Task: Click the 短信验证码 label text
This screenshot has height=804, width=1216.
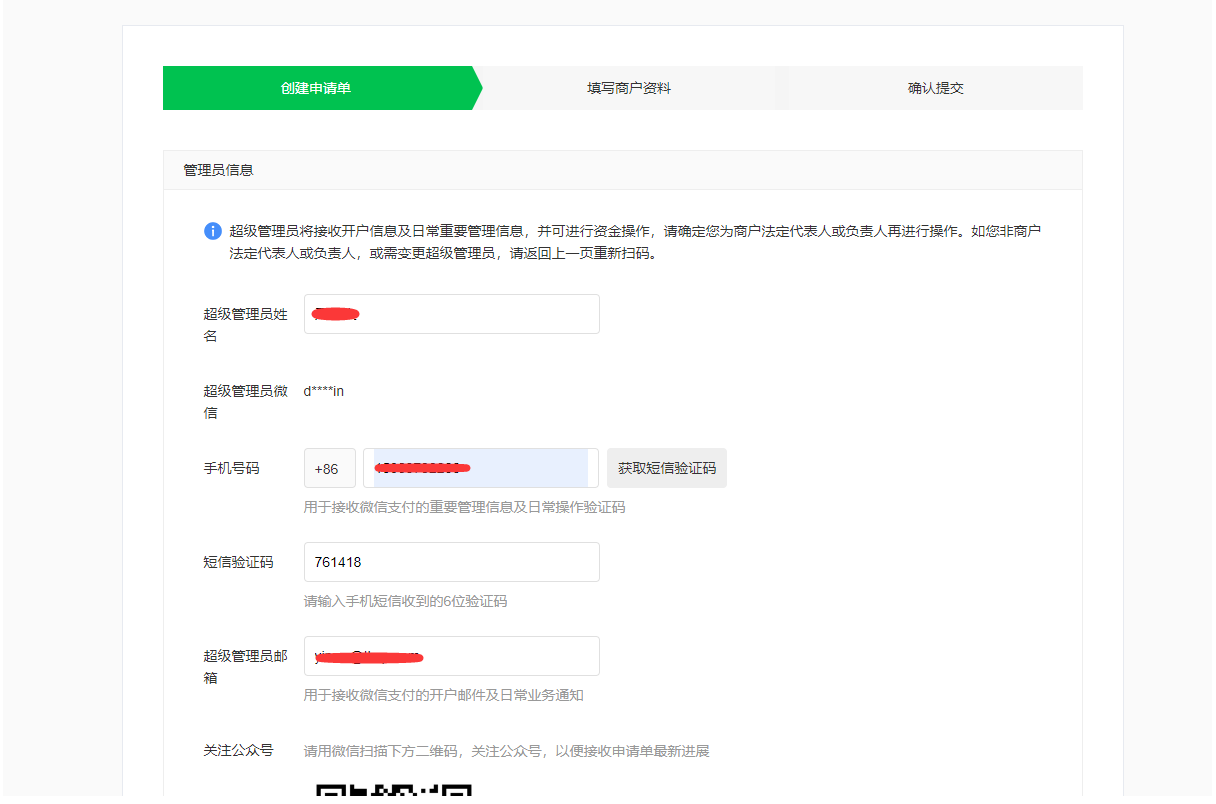Action: coord(238,562)
